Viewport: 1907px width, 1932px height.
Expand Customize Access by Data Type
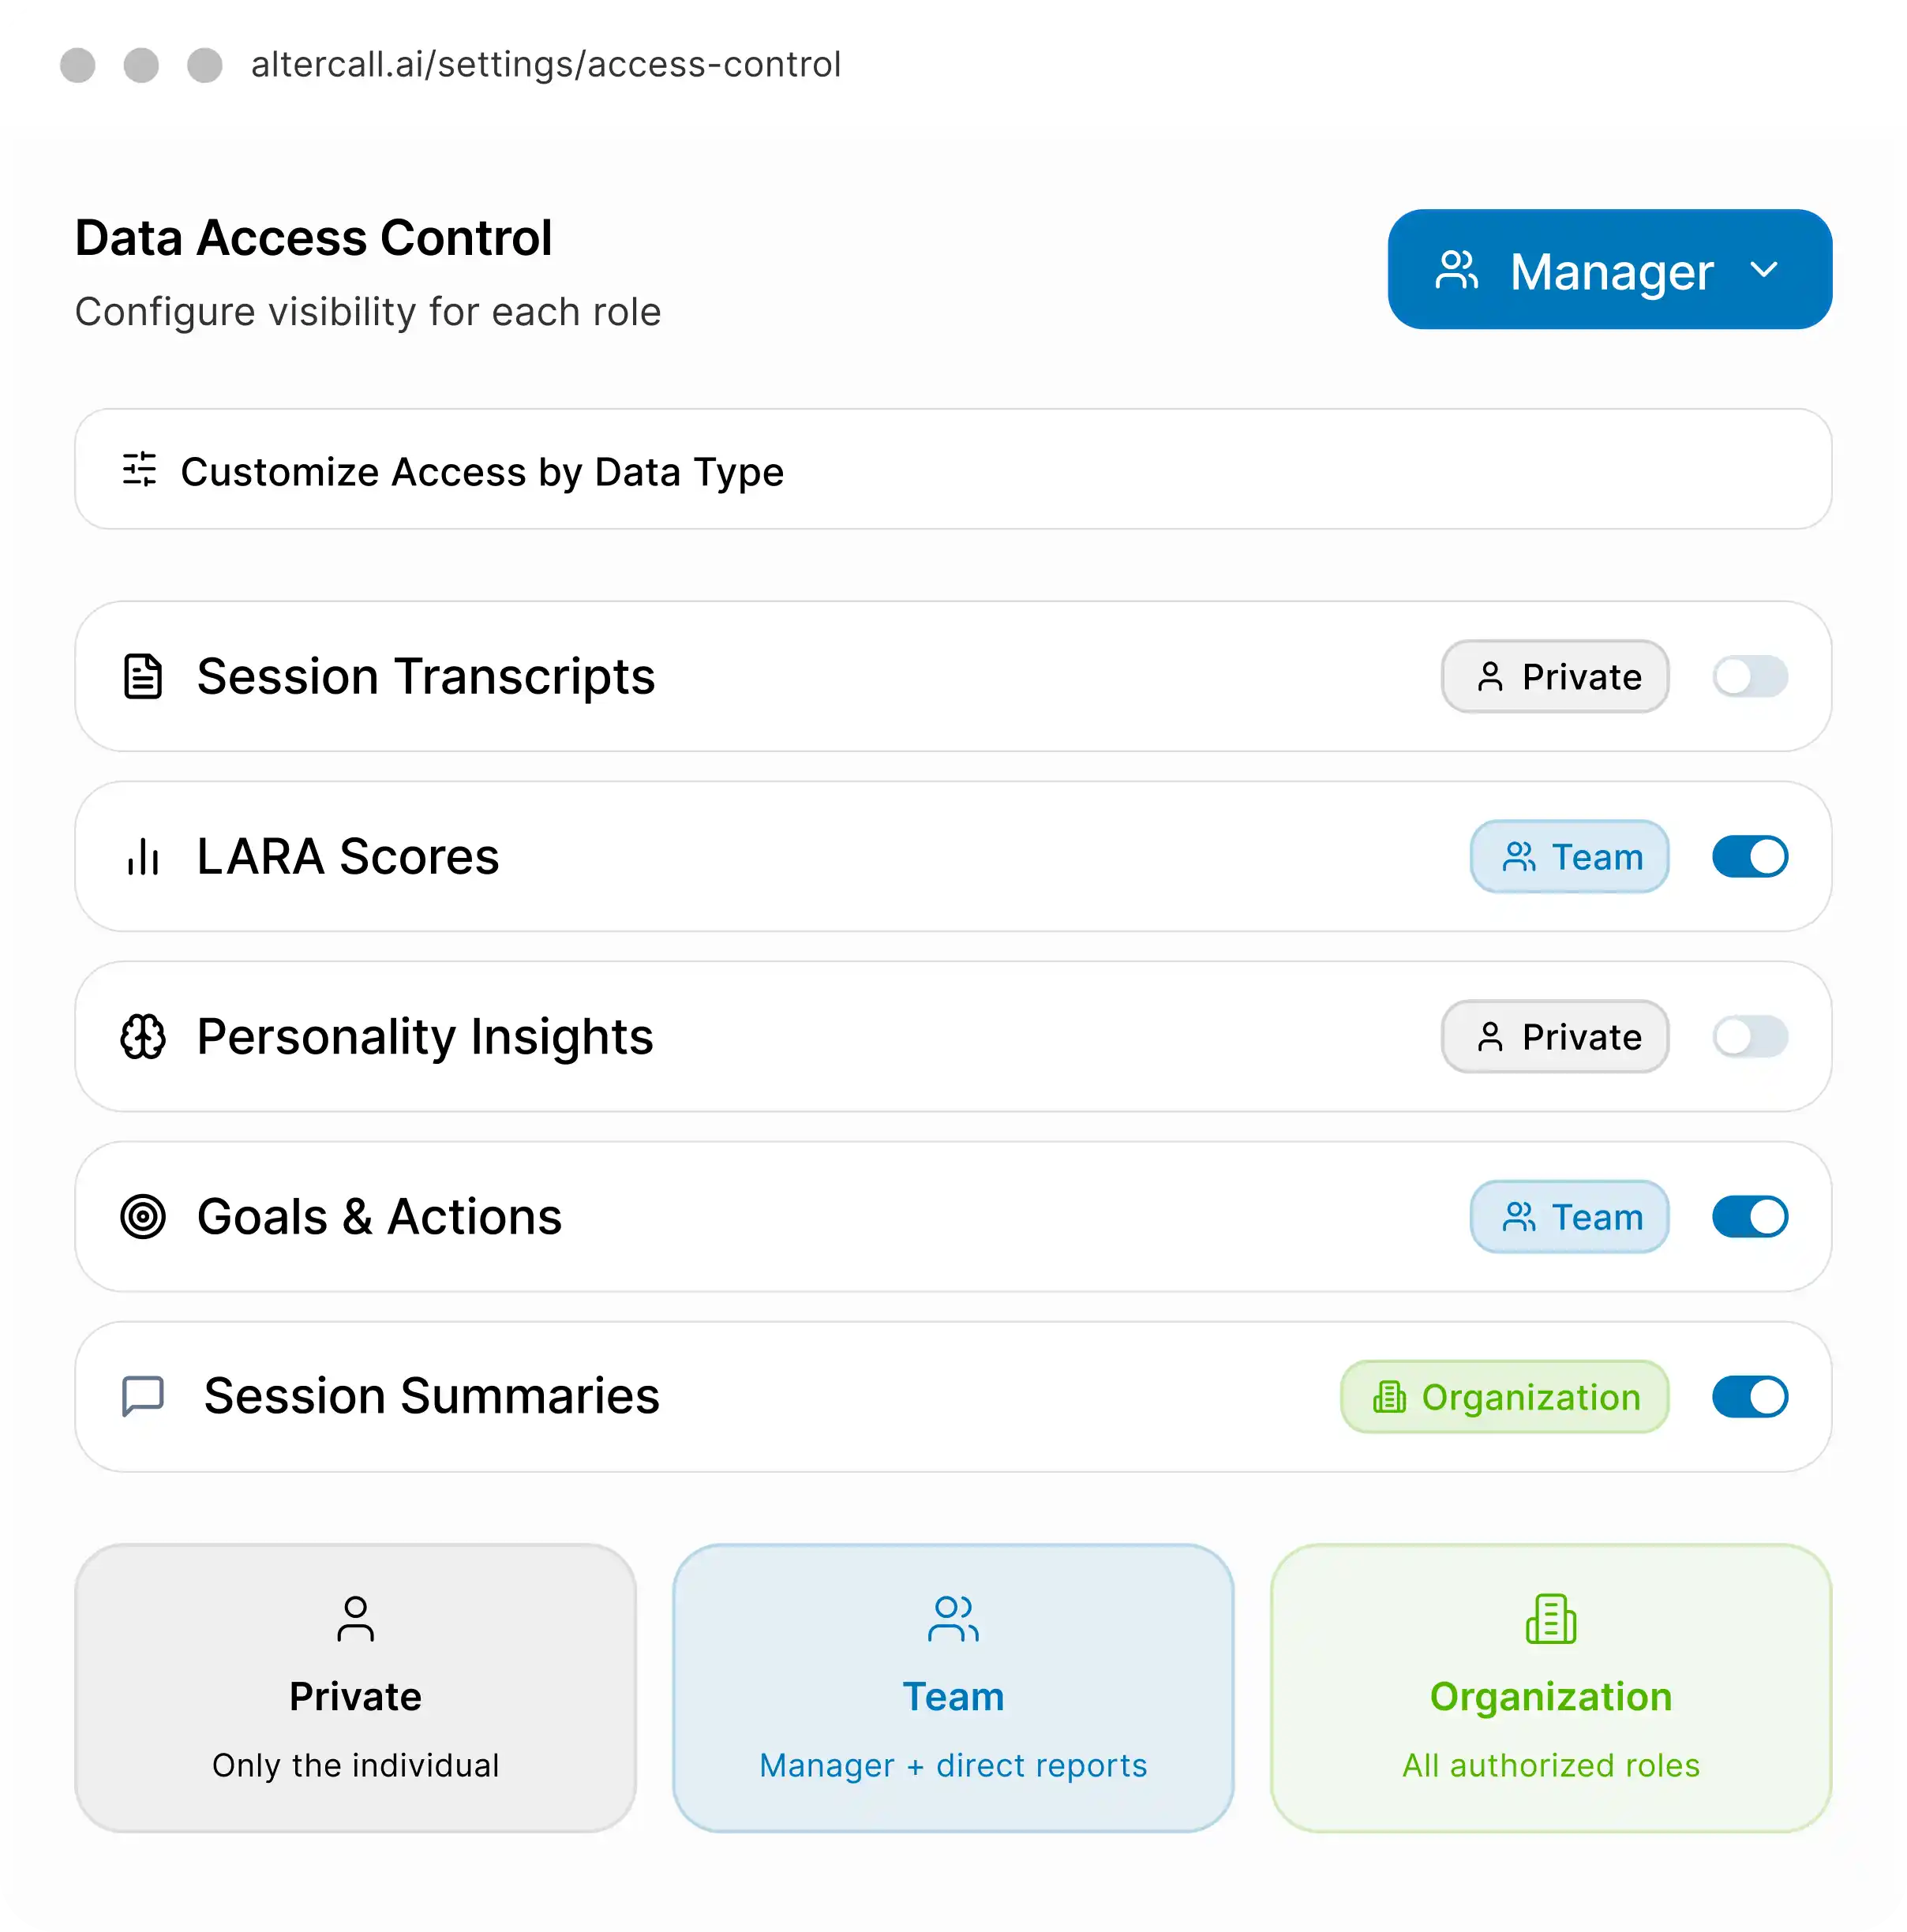(x=482, y=471)
